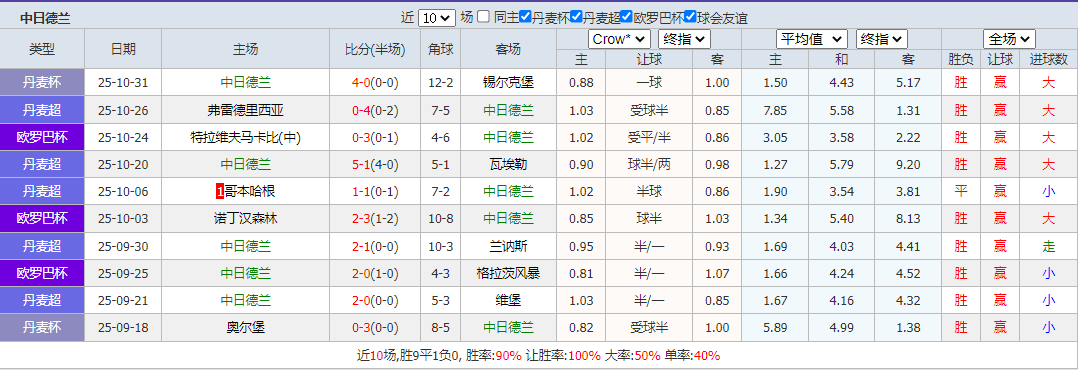
Task: Open team link 瓦埃勒
Action: coord(509,164)
